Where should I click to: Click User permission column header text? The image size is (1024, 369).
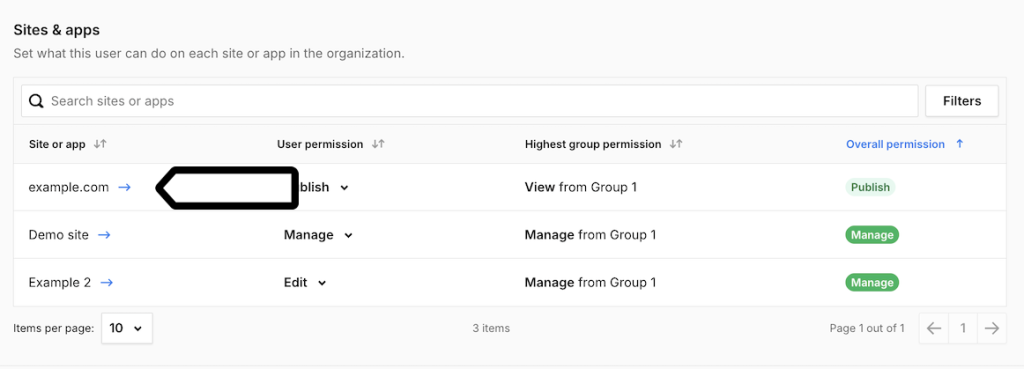(x=320, y=144)
